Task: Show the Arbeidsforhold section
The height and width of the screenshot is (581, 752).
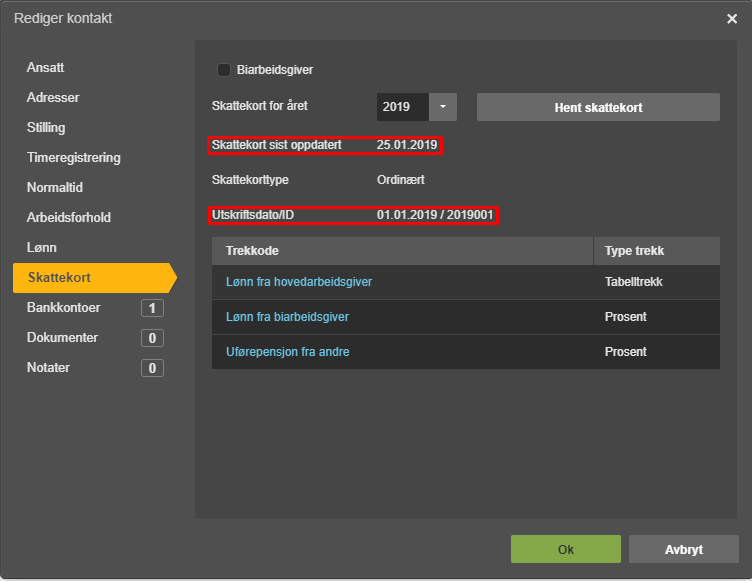Action: click(69, 217)
